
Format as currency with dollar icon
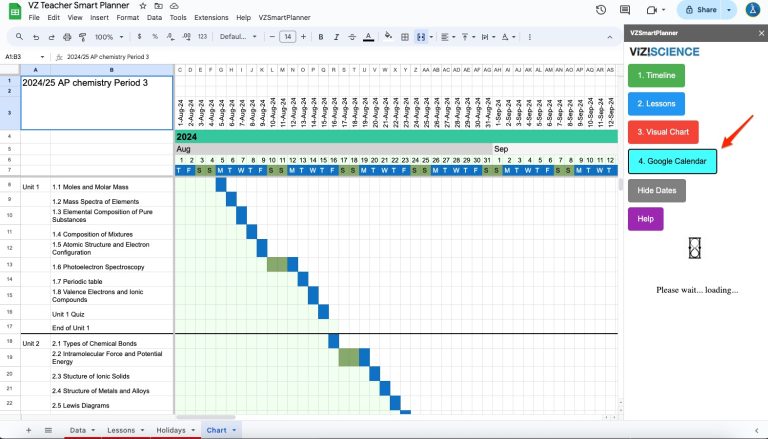click(x=140, y=37)
